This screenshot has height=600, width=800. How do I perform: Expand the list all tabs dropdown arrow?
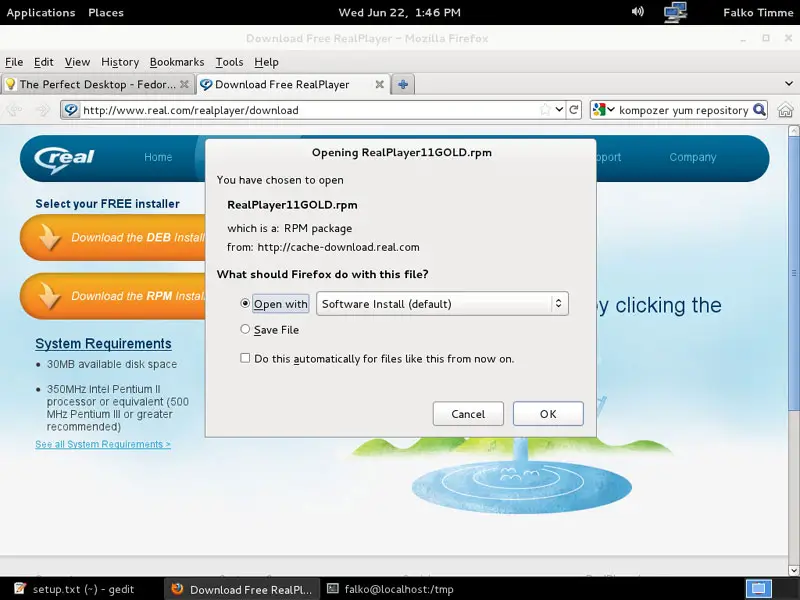coord(789,84)
